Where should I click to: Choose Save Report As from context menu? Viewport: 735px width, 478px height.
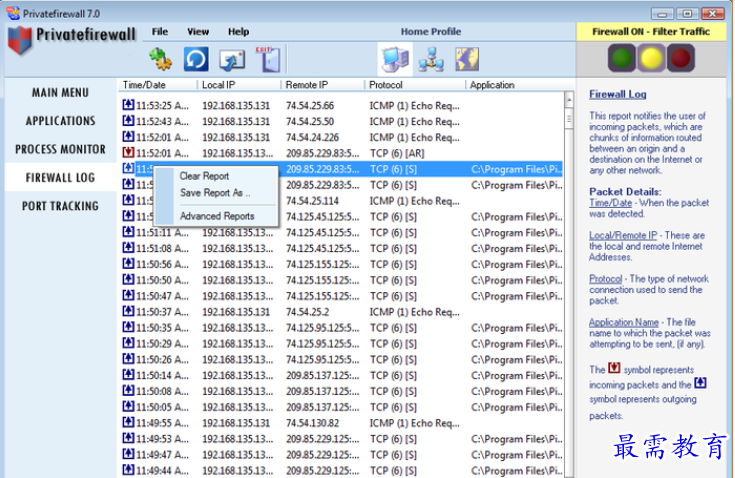(215, 193)
